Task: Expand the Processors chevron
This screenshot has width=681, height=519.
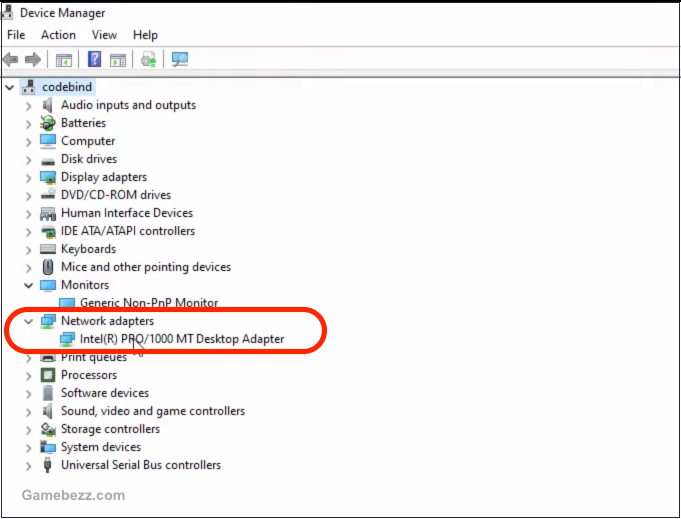Action: tap(29, 376)
